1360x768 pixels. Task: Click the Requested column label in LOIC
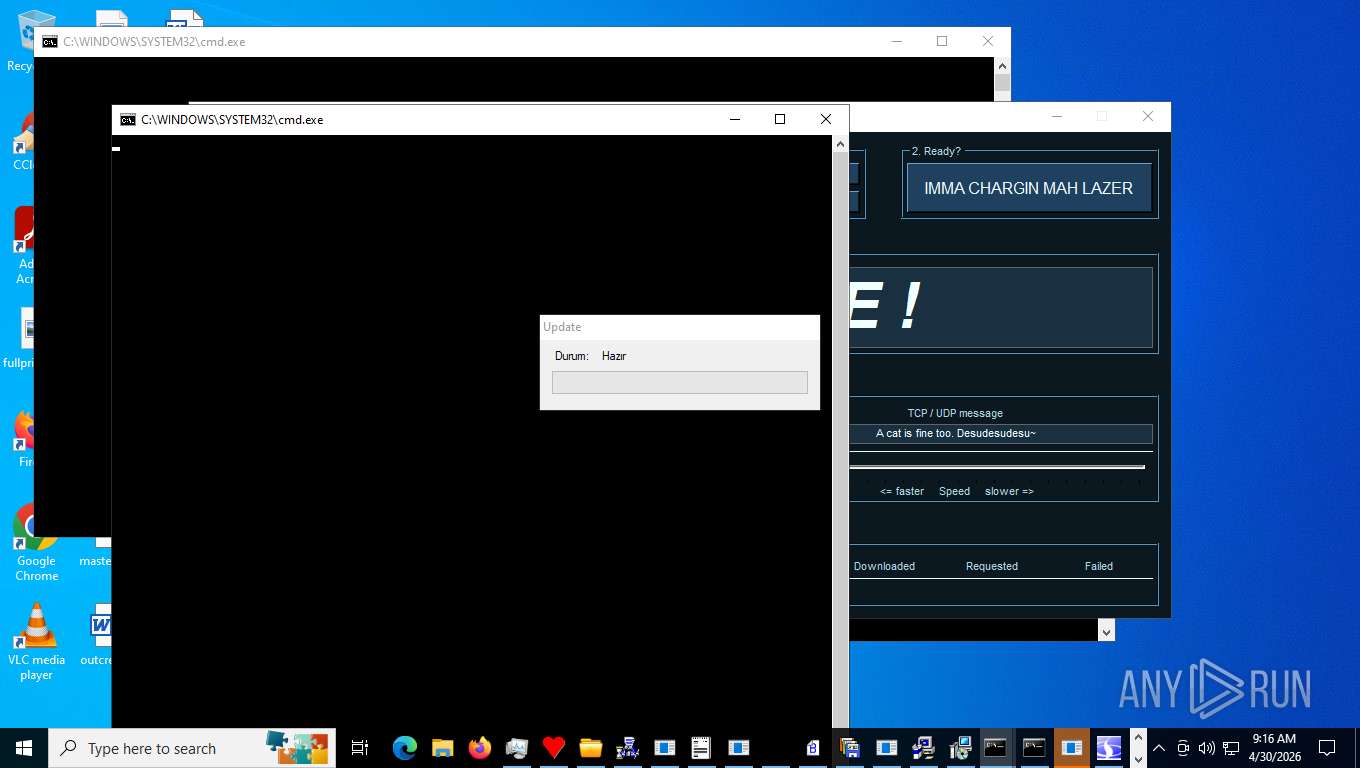(992, 566)
